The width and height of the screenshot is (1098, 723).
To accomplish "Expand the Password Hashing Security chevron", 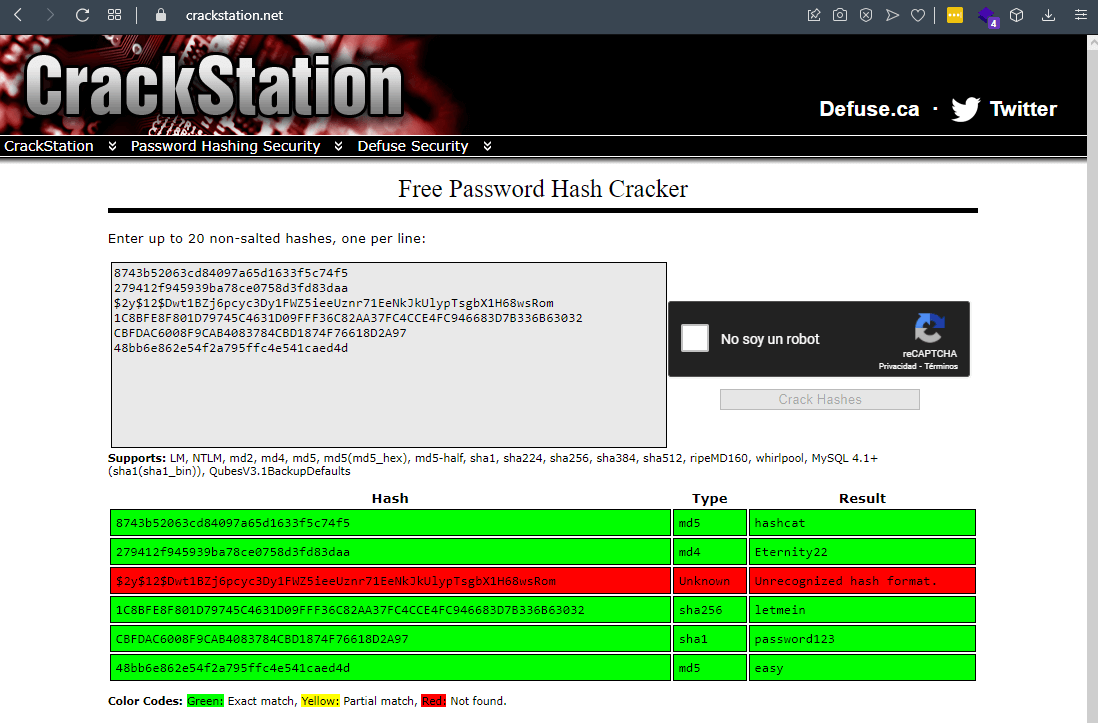I will coord(338,146).
